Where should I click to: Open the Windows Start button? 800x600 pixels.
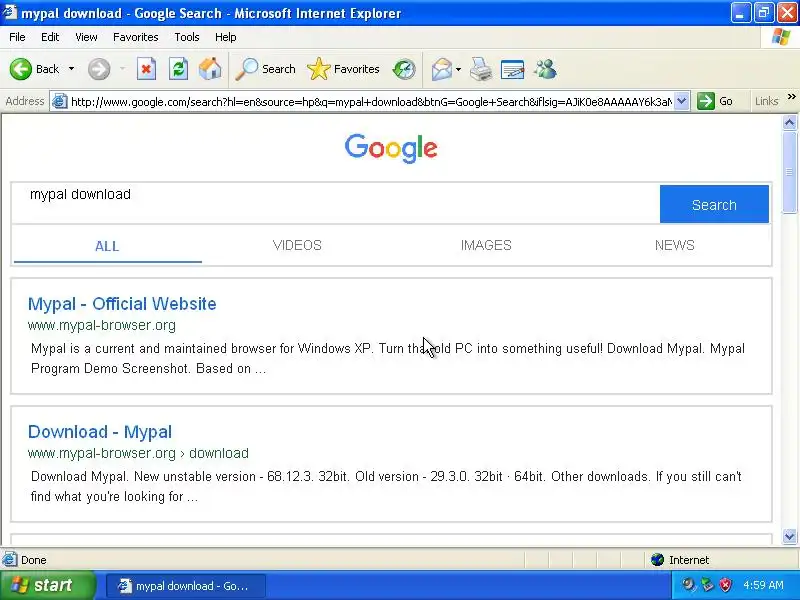(x=47, y=585)
